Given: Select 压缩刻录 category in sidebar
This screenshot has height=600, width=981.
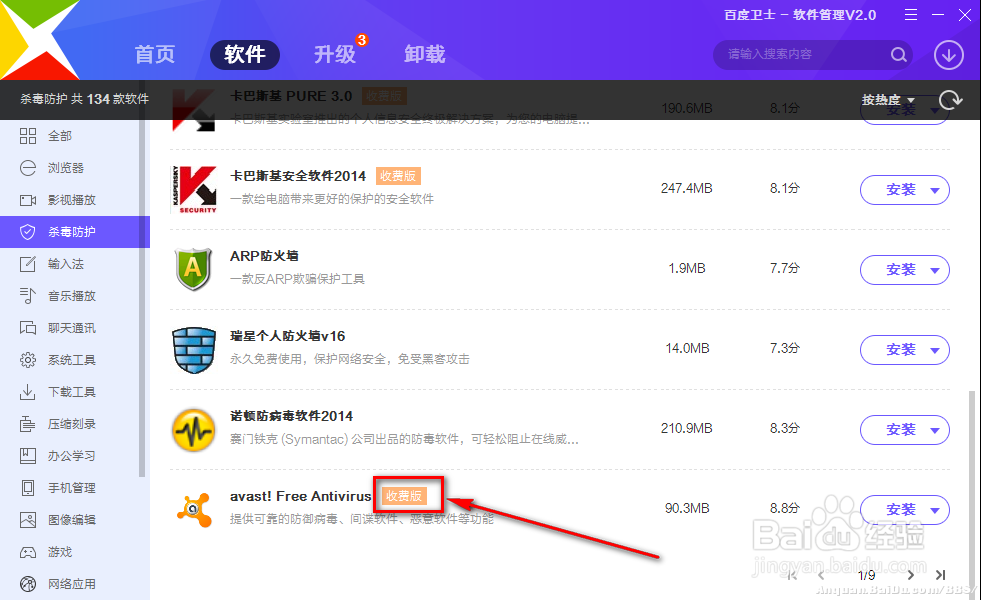Looking at the screenshot, I should [75, 424].
